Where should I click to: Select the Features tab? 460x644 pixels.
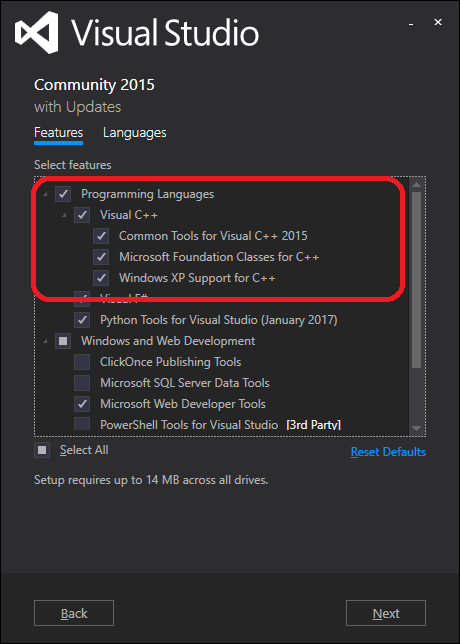(x=58, y=133)
